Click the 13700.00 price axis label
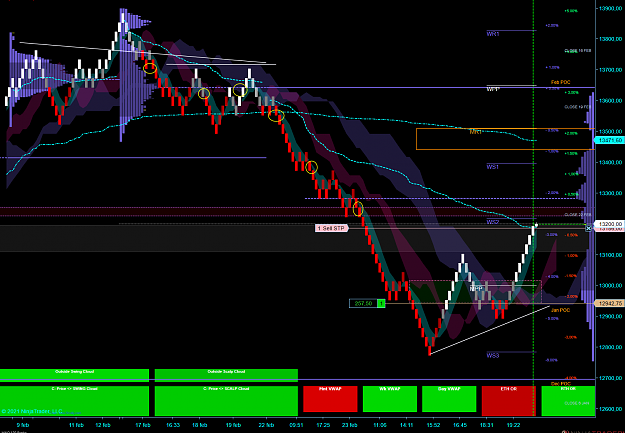Screen dimensions: 625x433 pyautogui.click(x=610, y=70)
